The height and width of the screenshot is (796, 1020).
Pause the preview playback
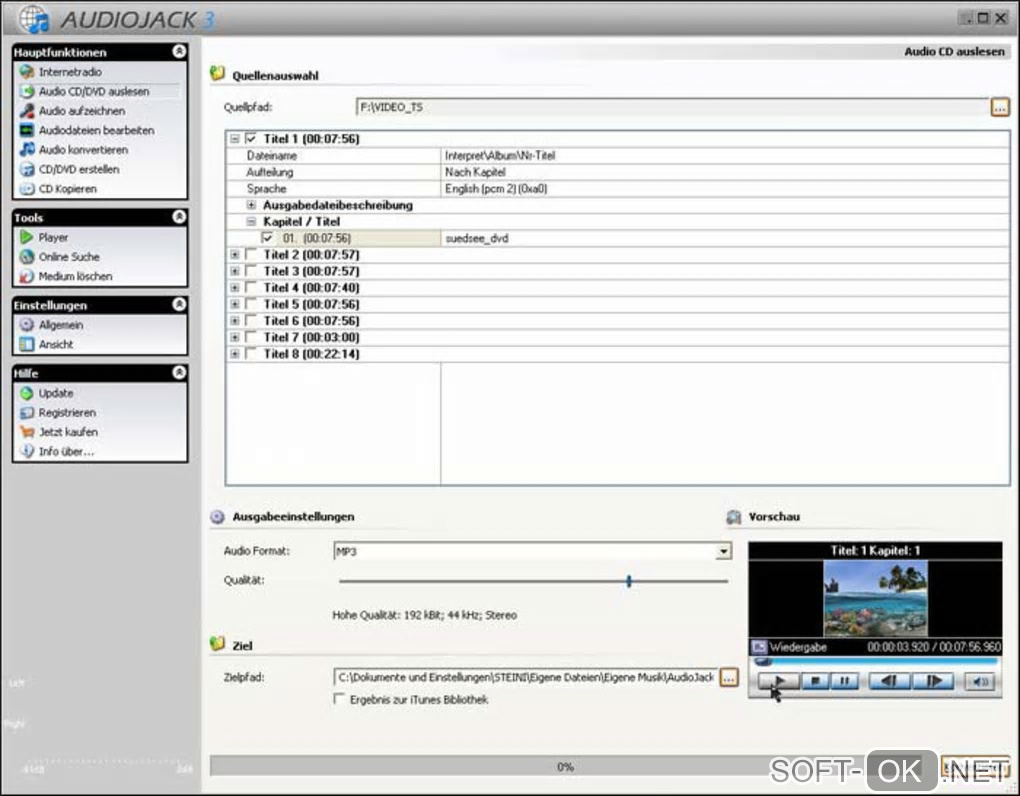pyautogui.click(x=844, y=681)
